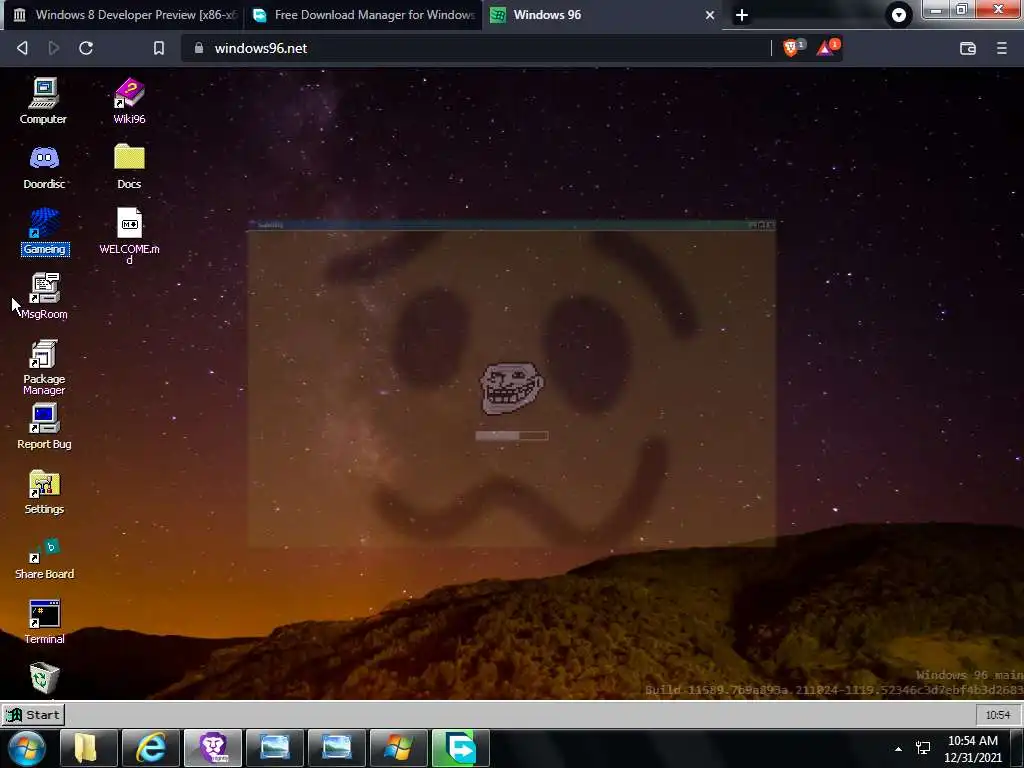The height and width of the screenshot is (768, 1024).
Task: Open the Terminal shortcut
Action: (x=44, y=622)
